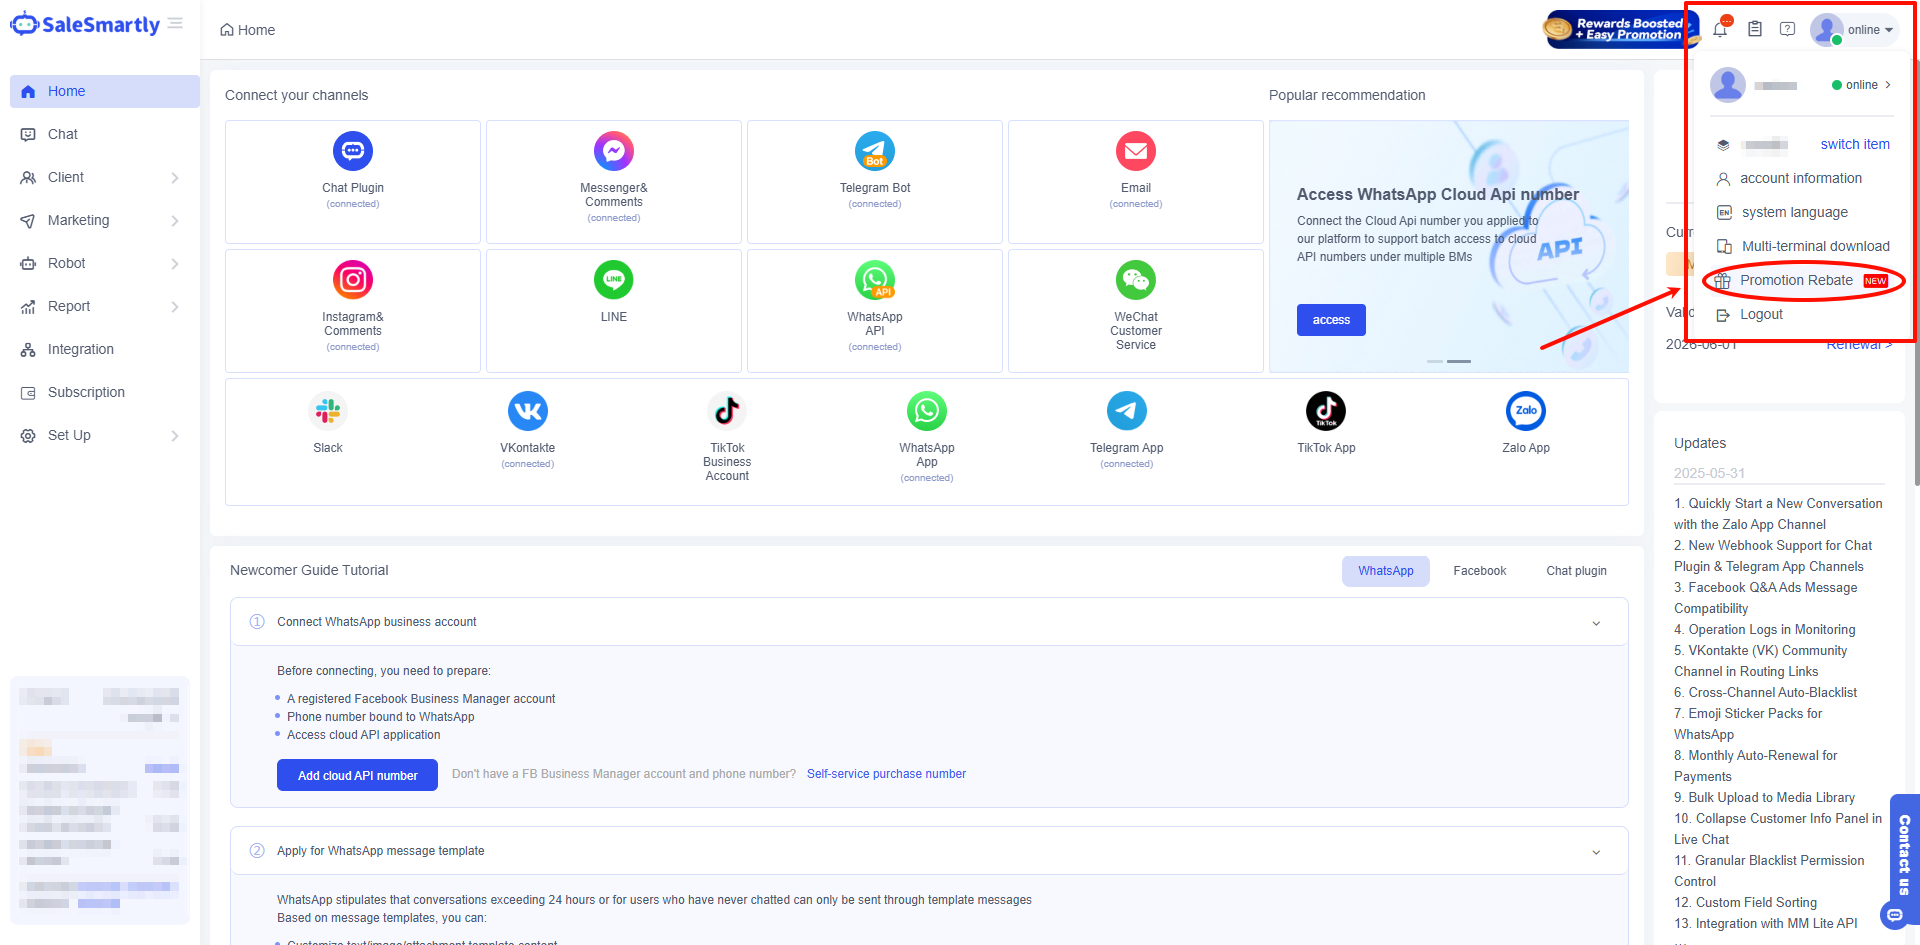This screenshot has height=945, width=1920.
Task: Click the Custom Field Sorting update
Action: (x=1746, y=903)
